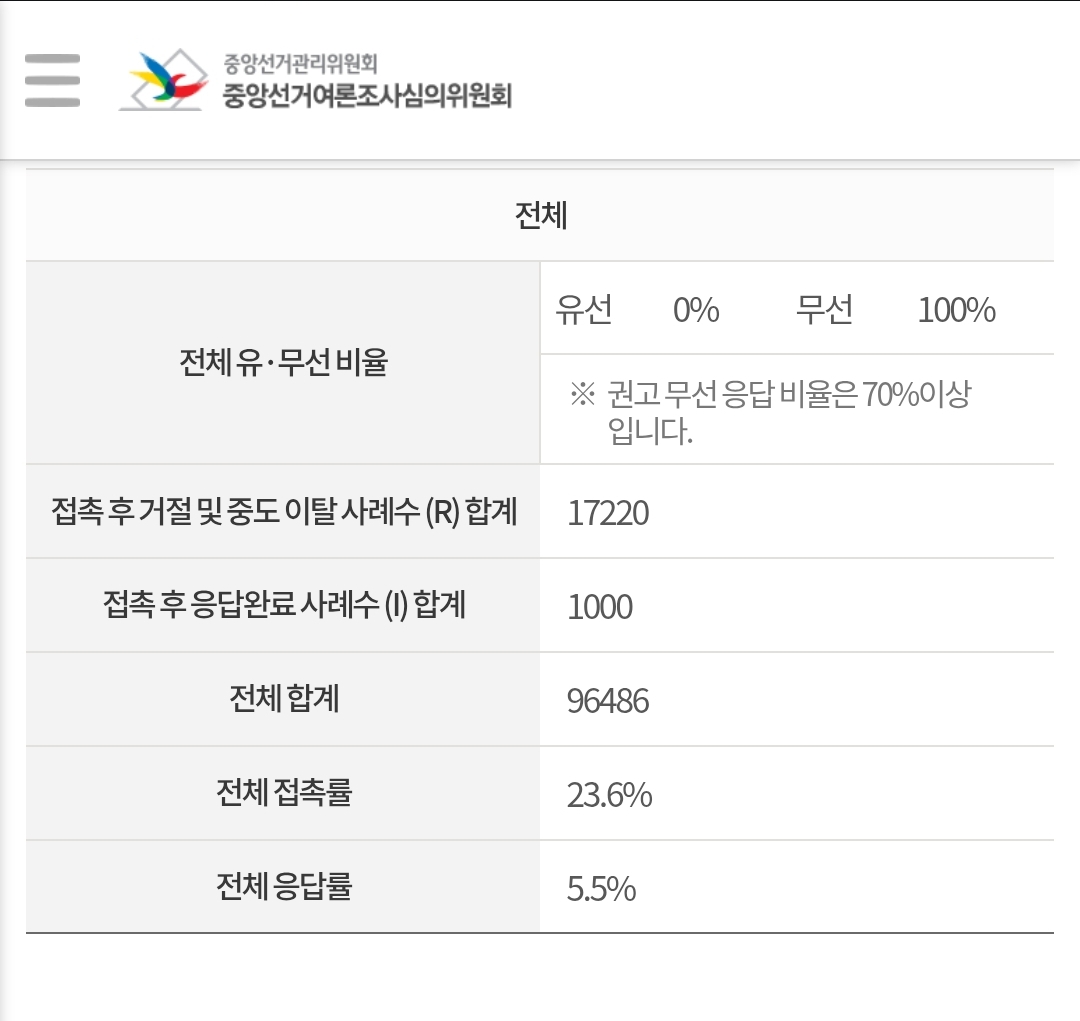Select the 무선 label

tap(824, 310)
